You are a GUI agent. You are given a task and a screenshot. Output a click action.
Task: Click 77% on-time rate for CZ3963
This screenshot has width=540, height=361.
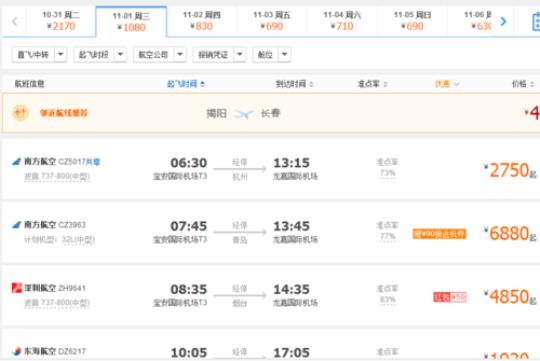pyautogui.click(x=387, y=236)
